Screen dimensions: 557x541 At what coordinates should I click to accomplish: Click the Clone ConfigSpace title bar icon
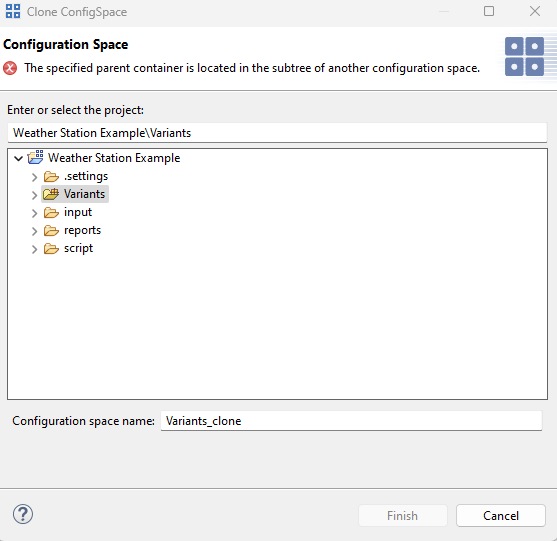[x=13, y=11]
